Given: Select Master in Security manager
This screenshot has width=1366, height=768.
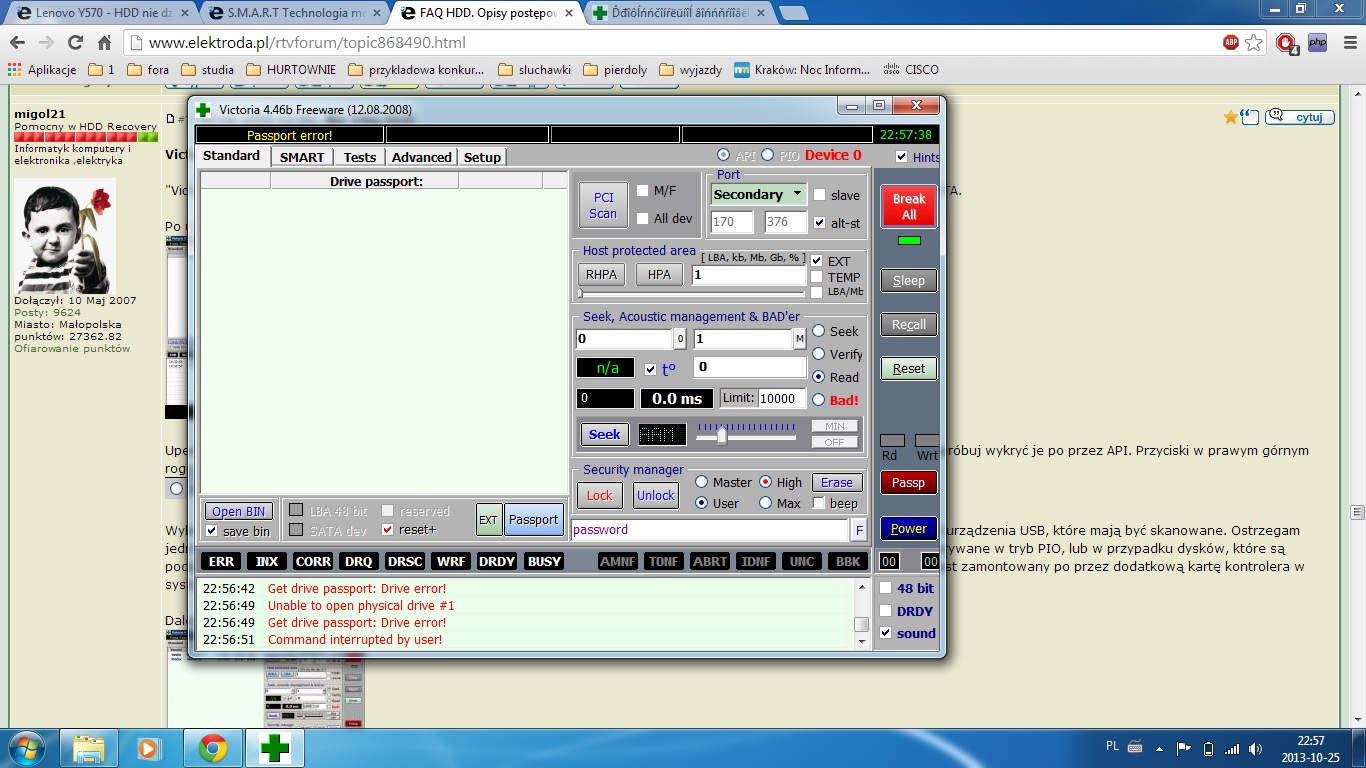Looking at the screenshot, I should (x=701, y=482).
